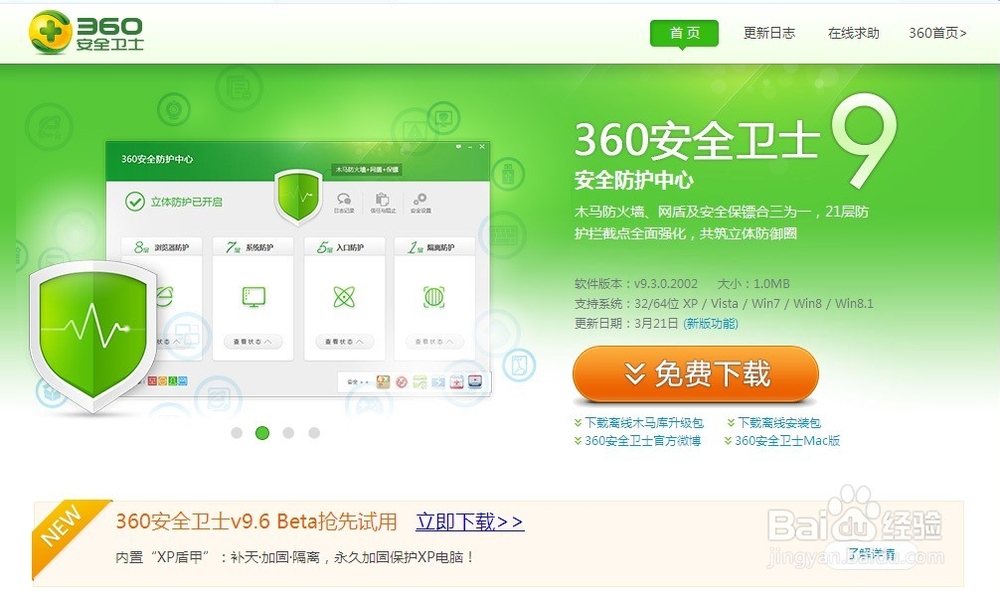Viewport: 1000px width, 591px height.
Task: Click the blue square icon at preview bottom-left
Action: (x=183, y=381)
